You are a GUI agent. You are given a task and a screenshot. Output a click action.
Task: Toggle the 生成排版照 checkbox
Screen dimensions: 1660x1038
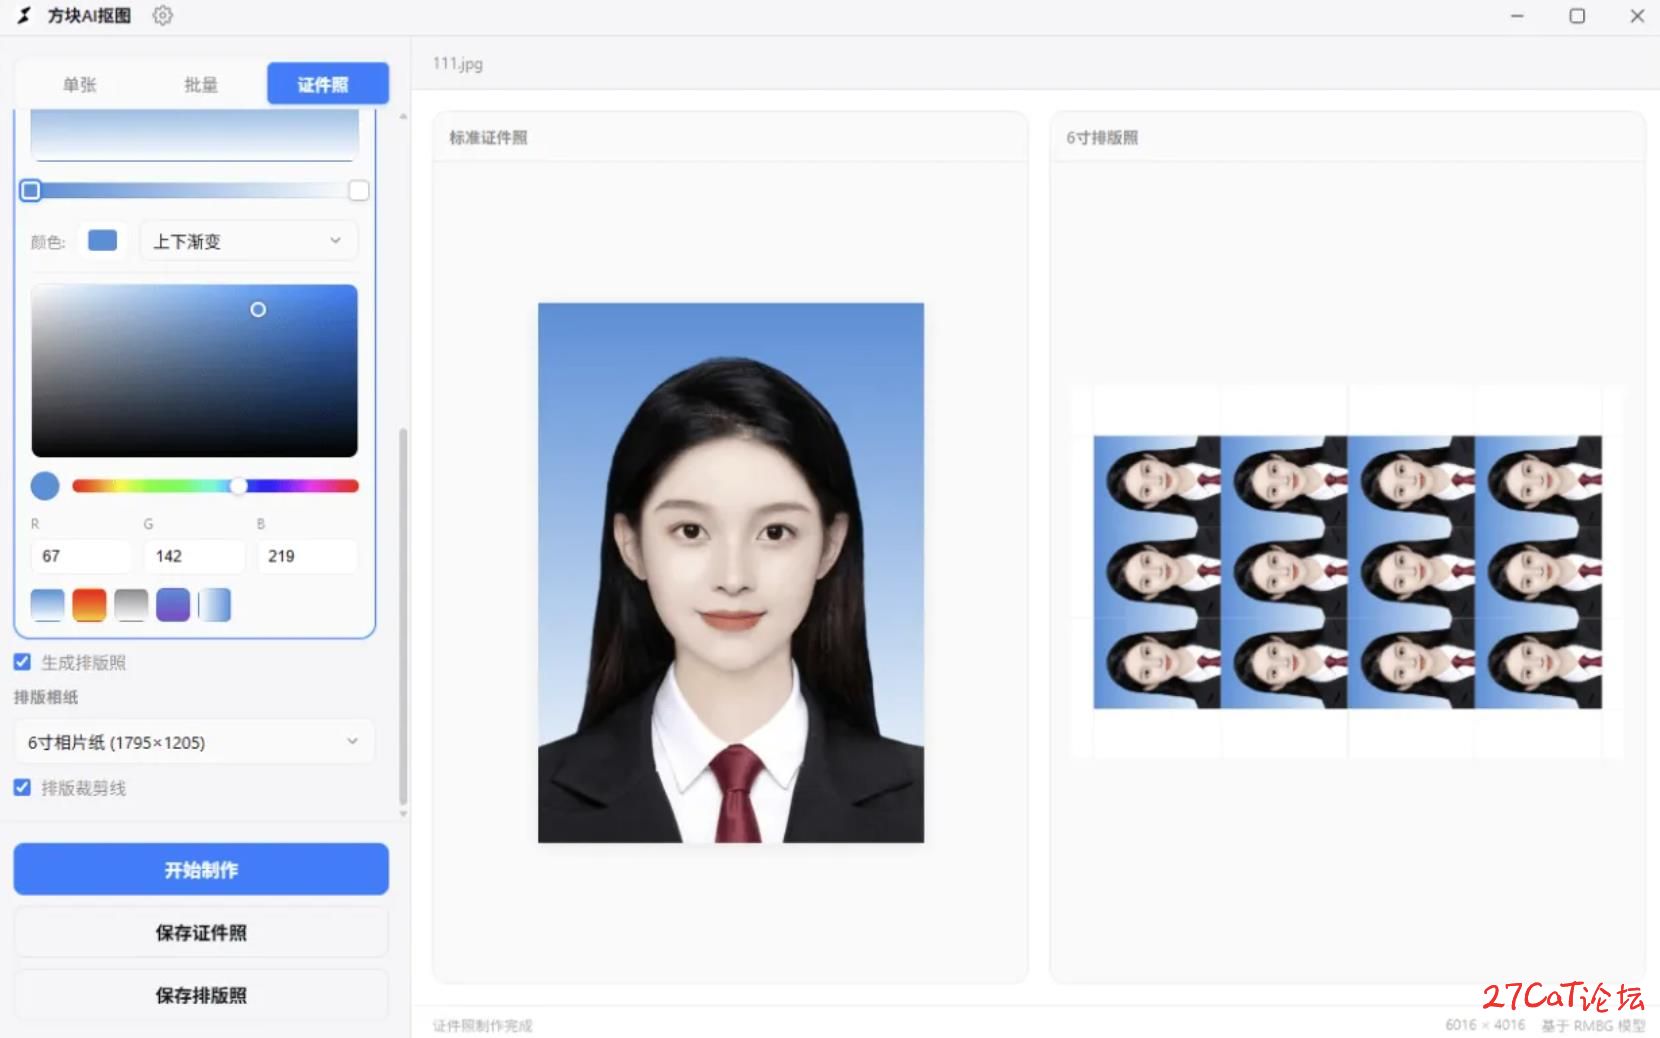22,662
